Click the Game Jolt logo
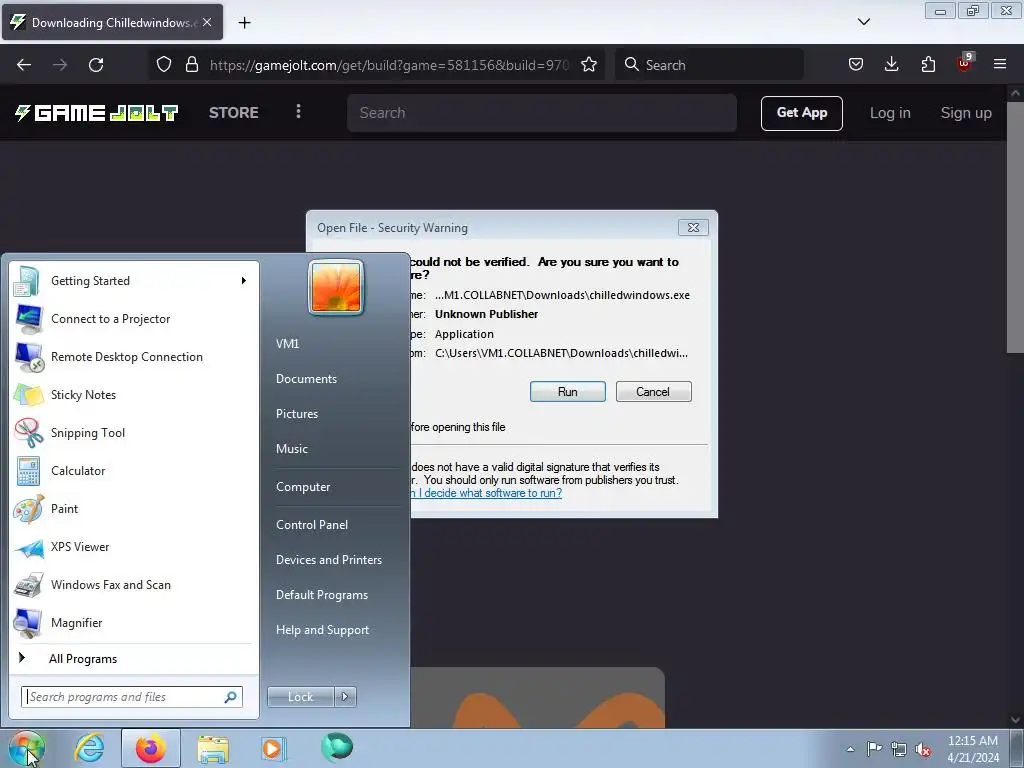Image resolution: width=1024 pixels, height=768 pixels. [x=97, y=113]
